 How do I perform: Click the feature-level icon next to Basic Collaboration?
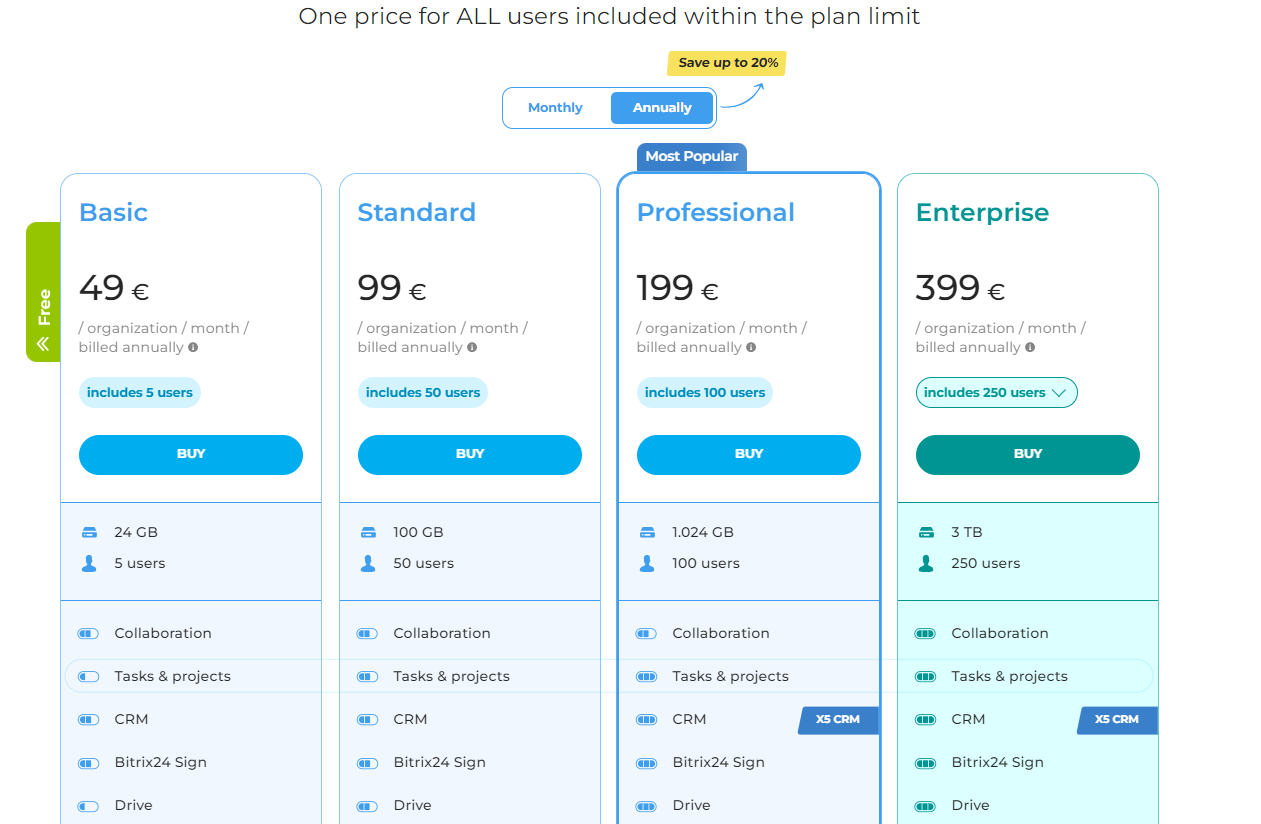pyautogui.click(x=89, y=634)
